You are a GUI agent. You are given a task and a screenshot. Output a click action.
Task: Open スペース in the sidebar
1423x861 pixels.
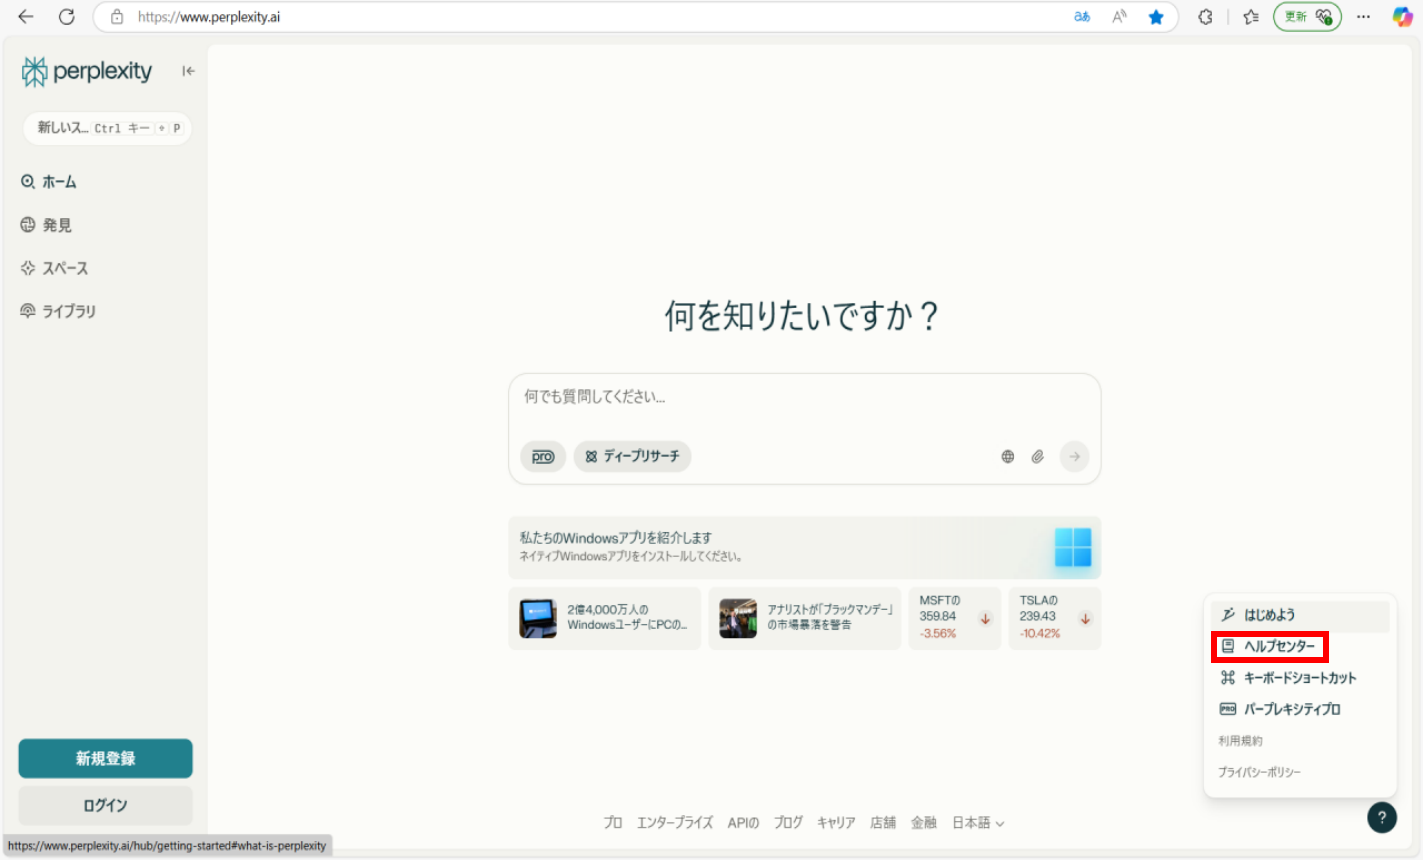[54, 268]
